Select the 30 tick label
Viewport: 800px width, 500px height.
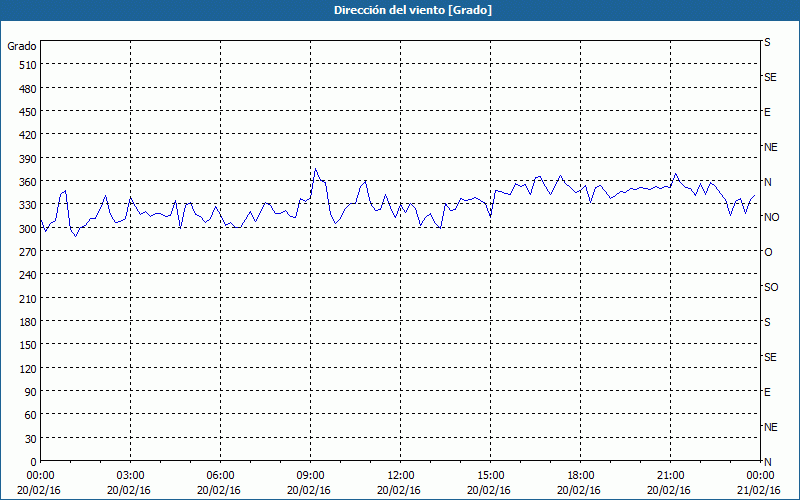click(31, 439)
